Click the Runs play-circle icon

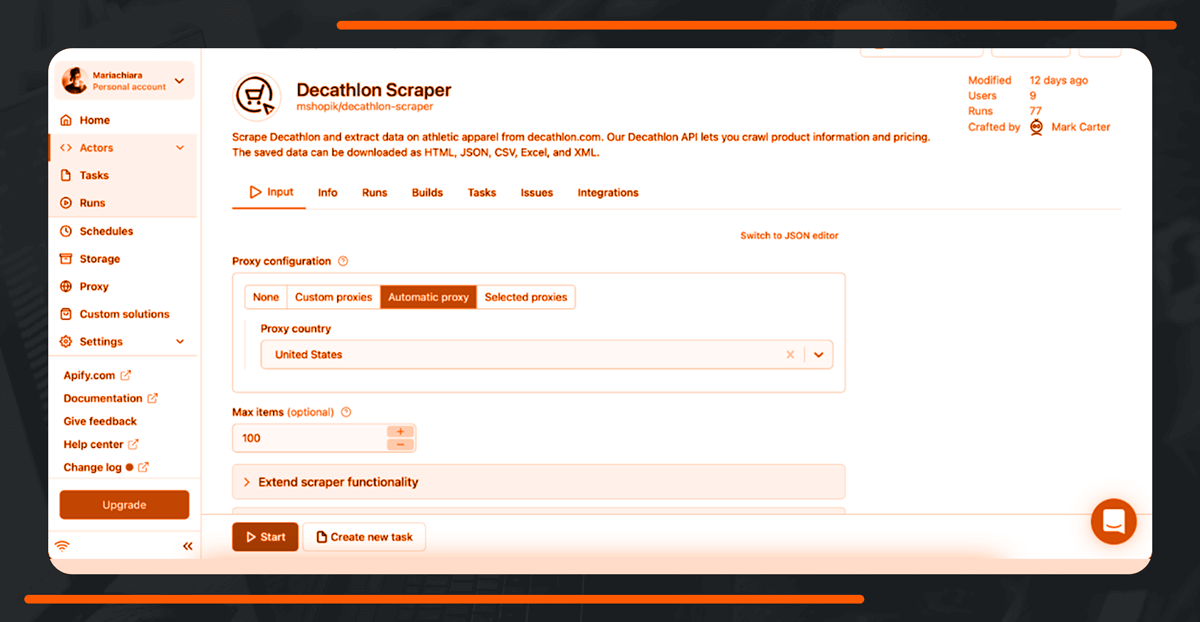[66, 203]
